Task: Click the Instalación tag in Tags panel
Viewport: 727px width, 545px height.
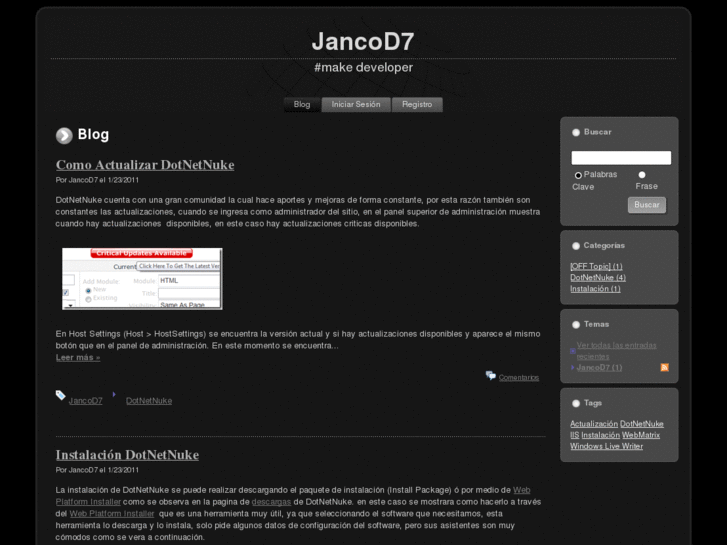Action: point(600,435)
